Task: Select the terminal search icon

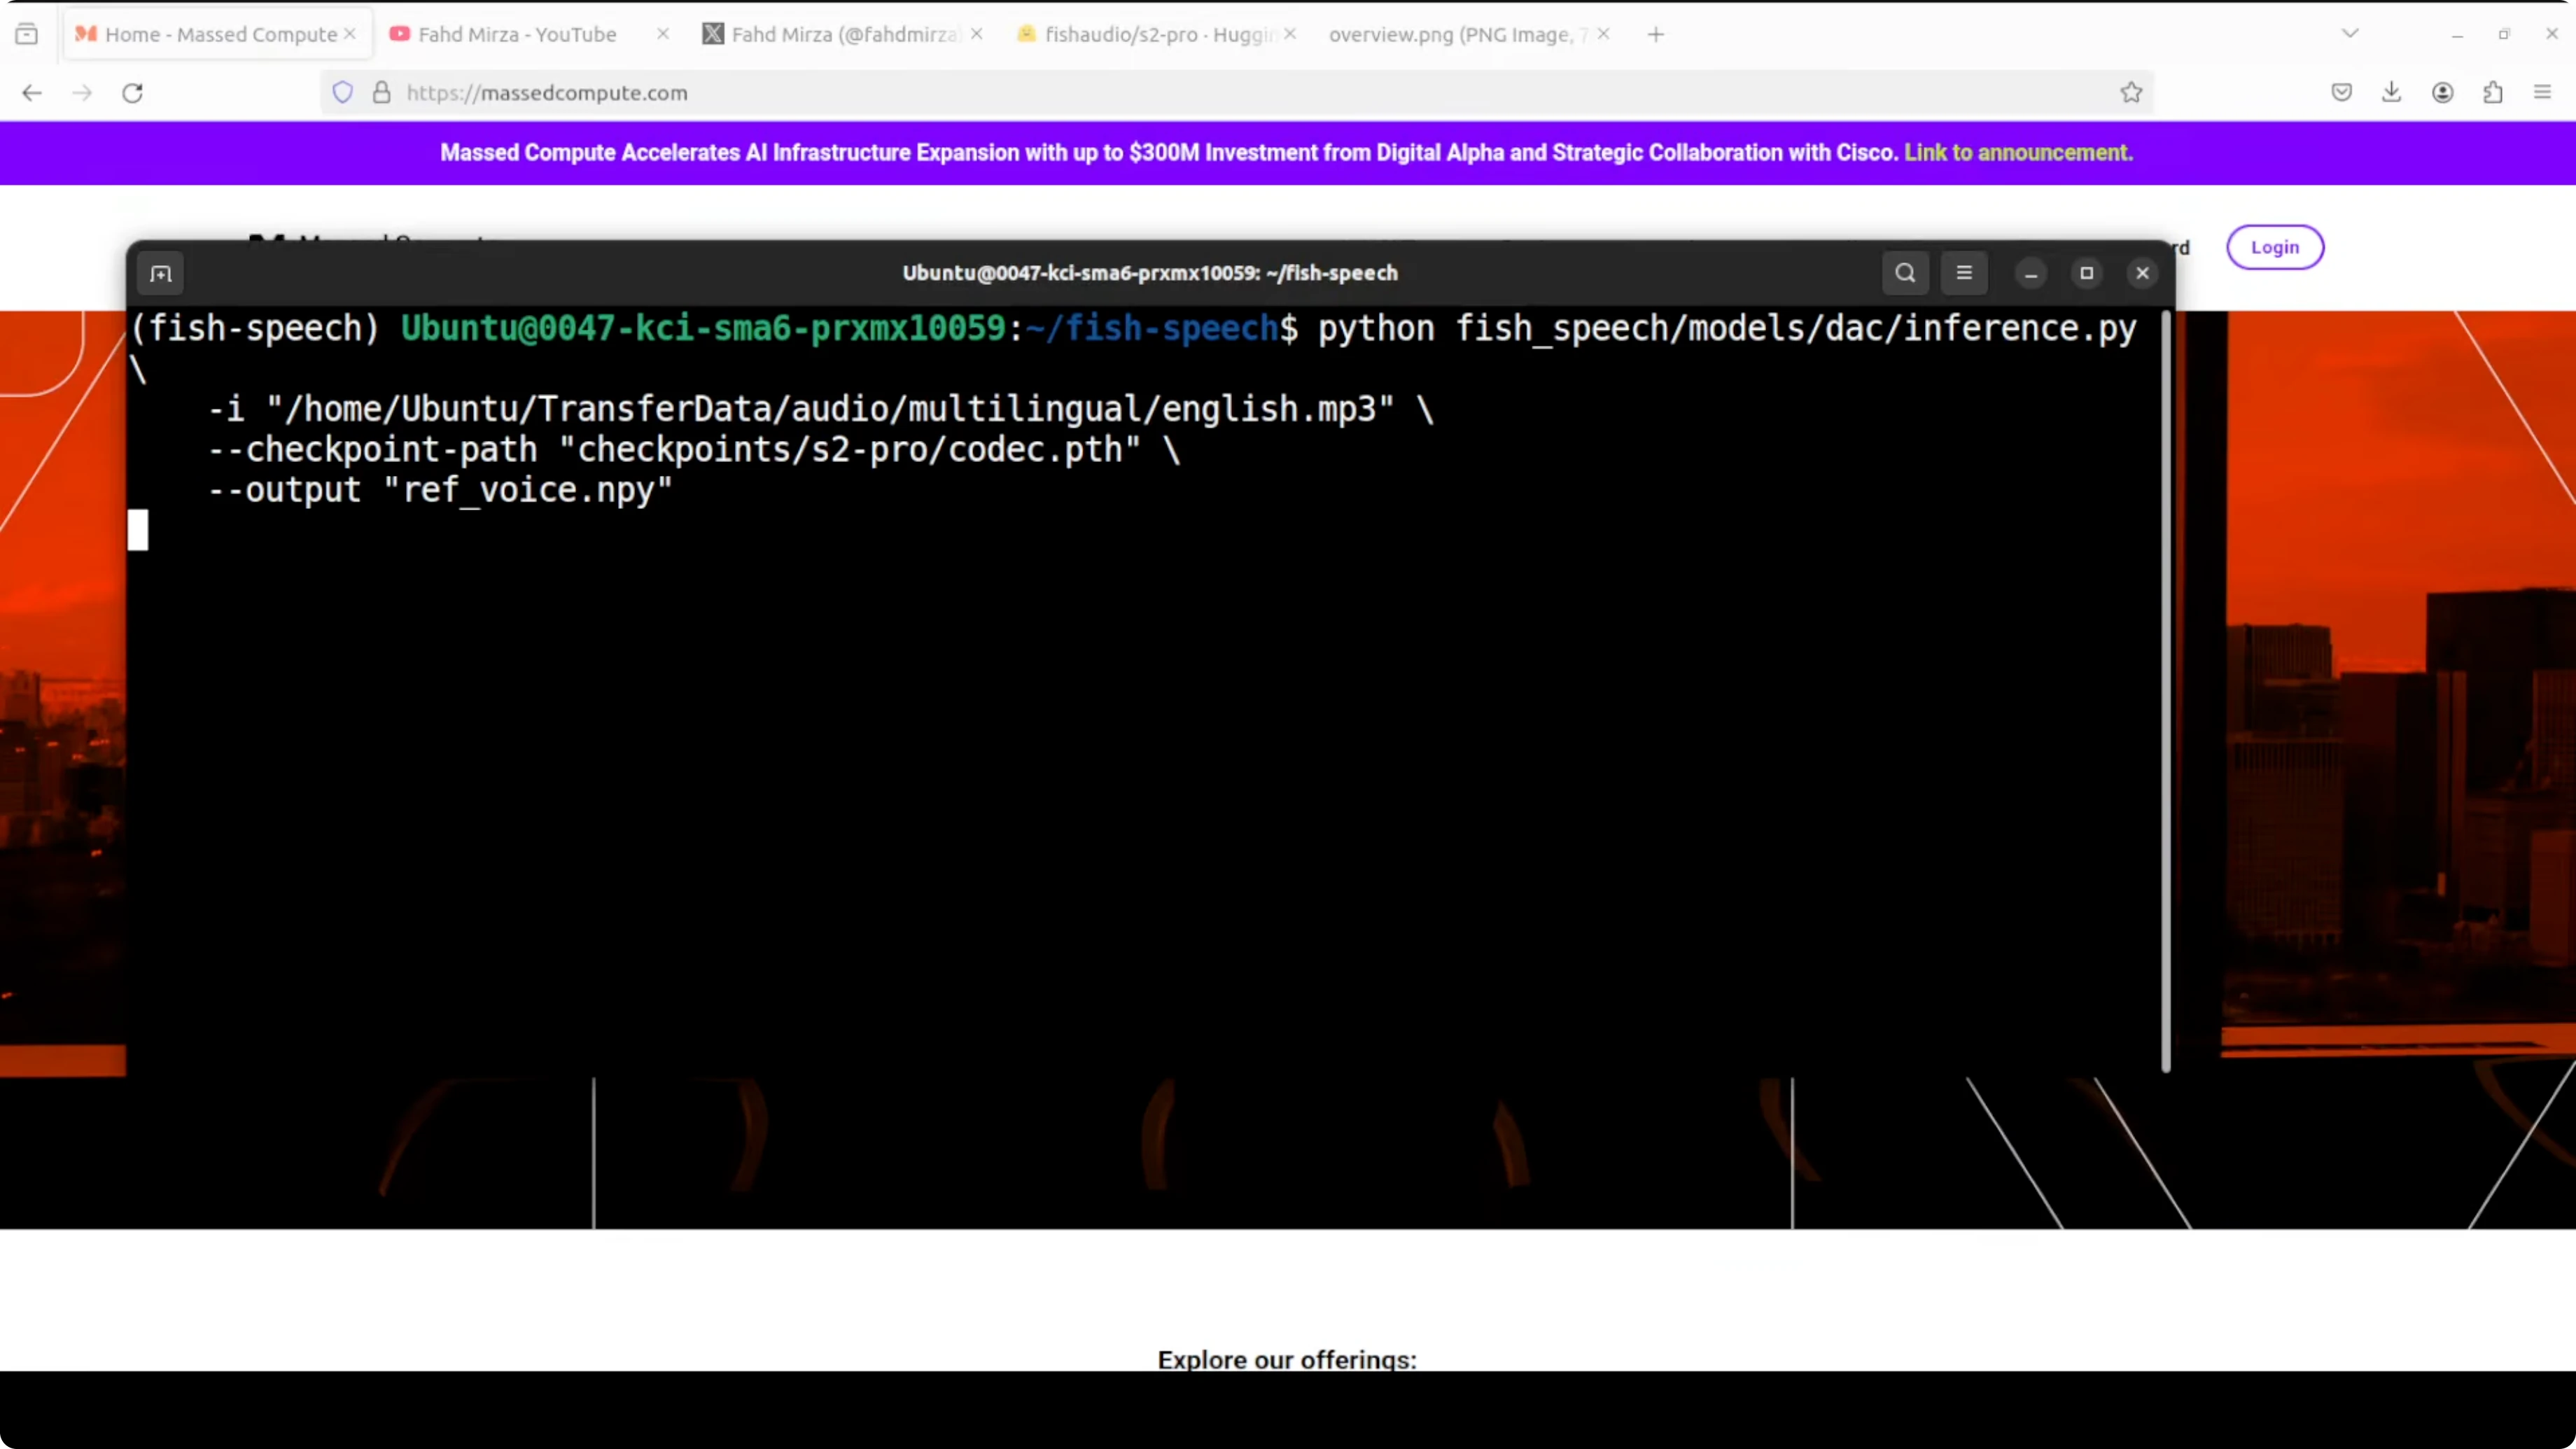Action: [1905, 273]
